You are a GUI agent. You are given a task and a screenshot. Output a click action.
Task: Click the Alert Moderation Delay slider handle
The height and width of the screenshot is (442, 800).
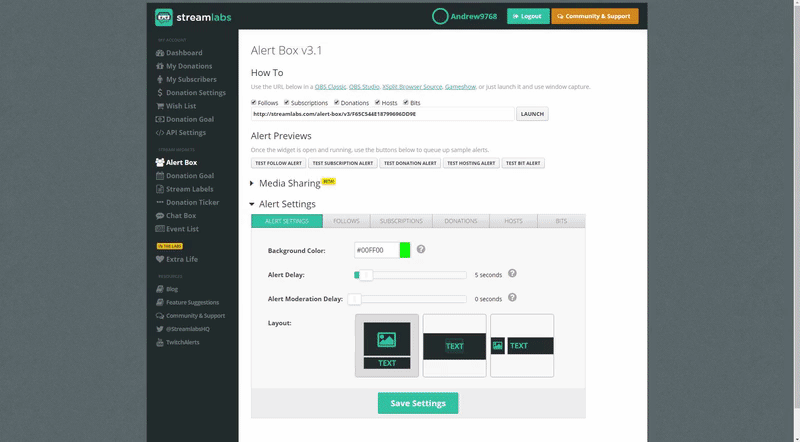click(x=355, y=299)
